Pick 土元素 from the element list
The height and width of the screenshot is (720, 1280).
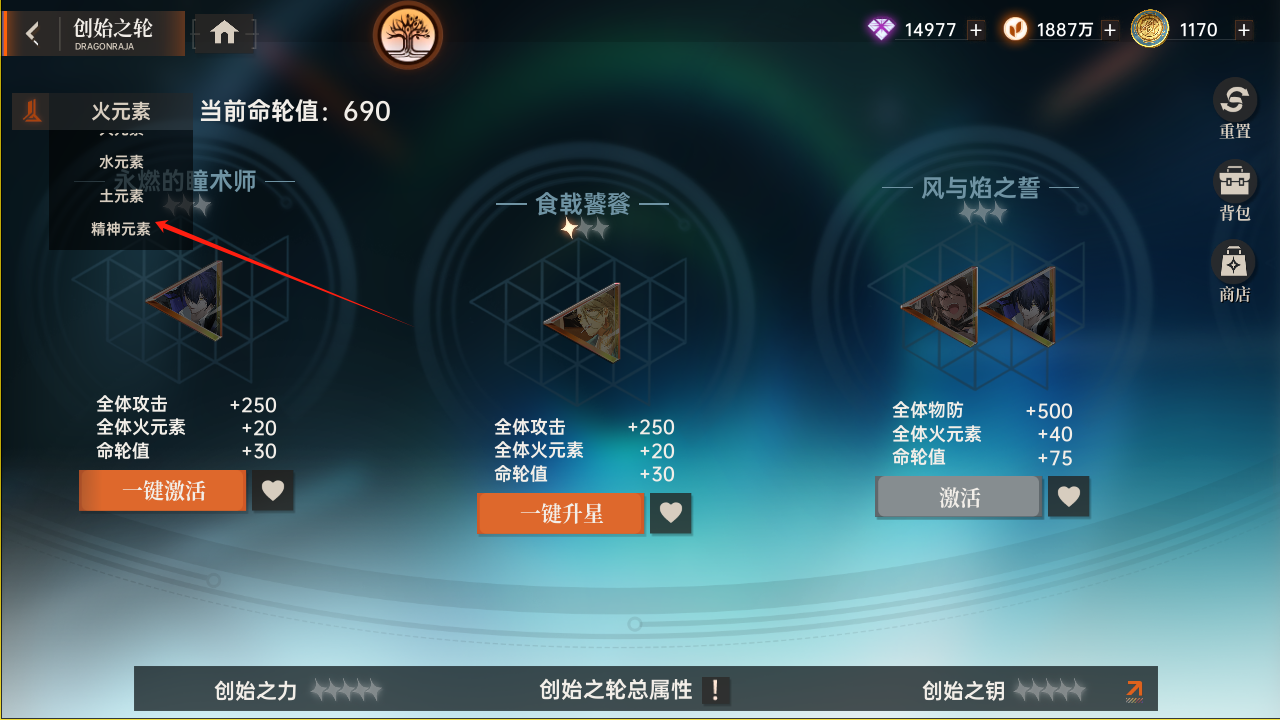click(x=121, y=196)
